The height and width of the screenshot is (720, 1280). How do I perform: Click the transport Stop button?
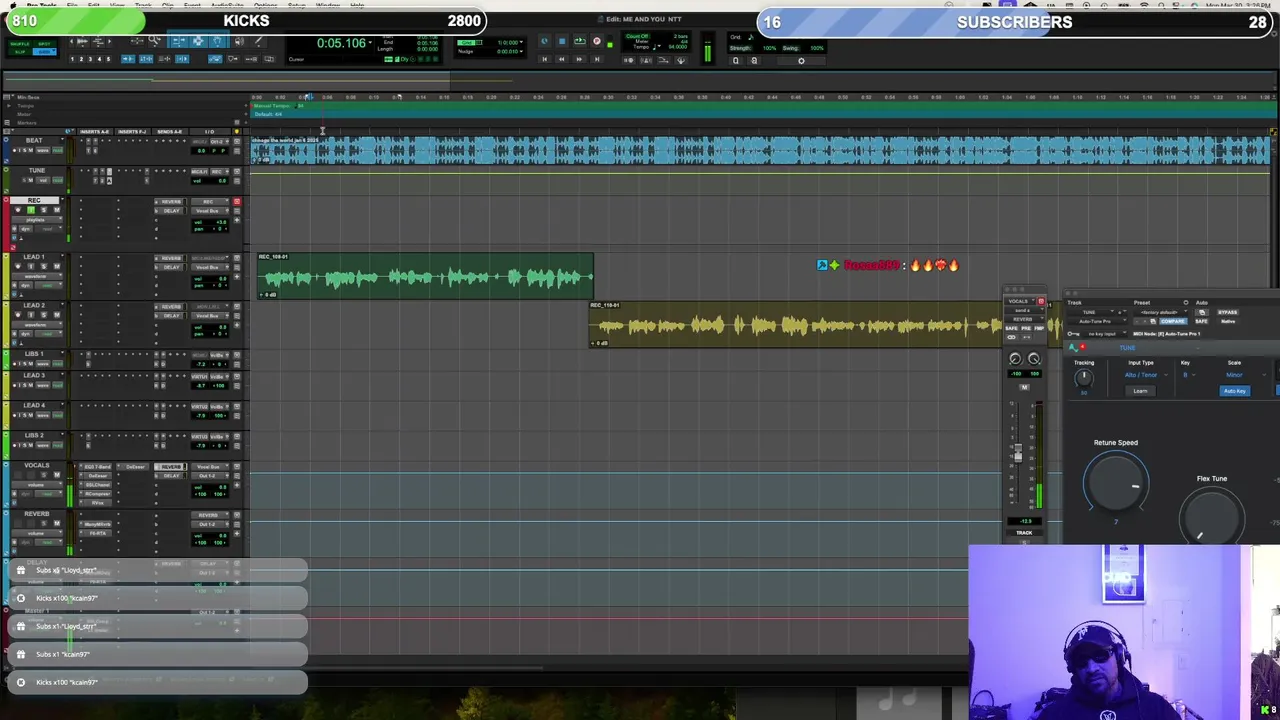(x=562, y=41)
